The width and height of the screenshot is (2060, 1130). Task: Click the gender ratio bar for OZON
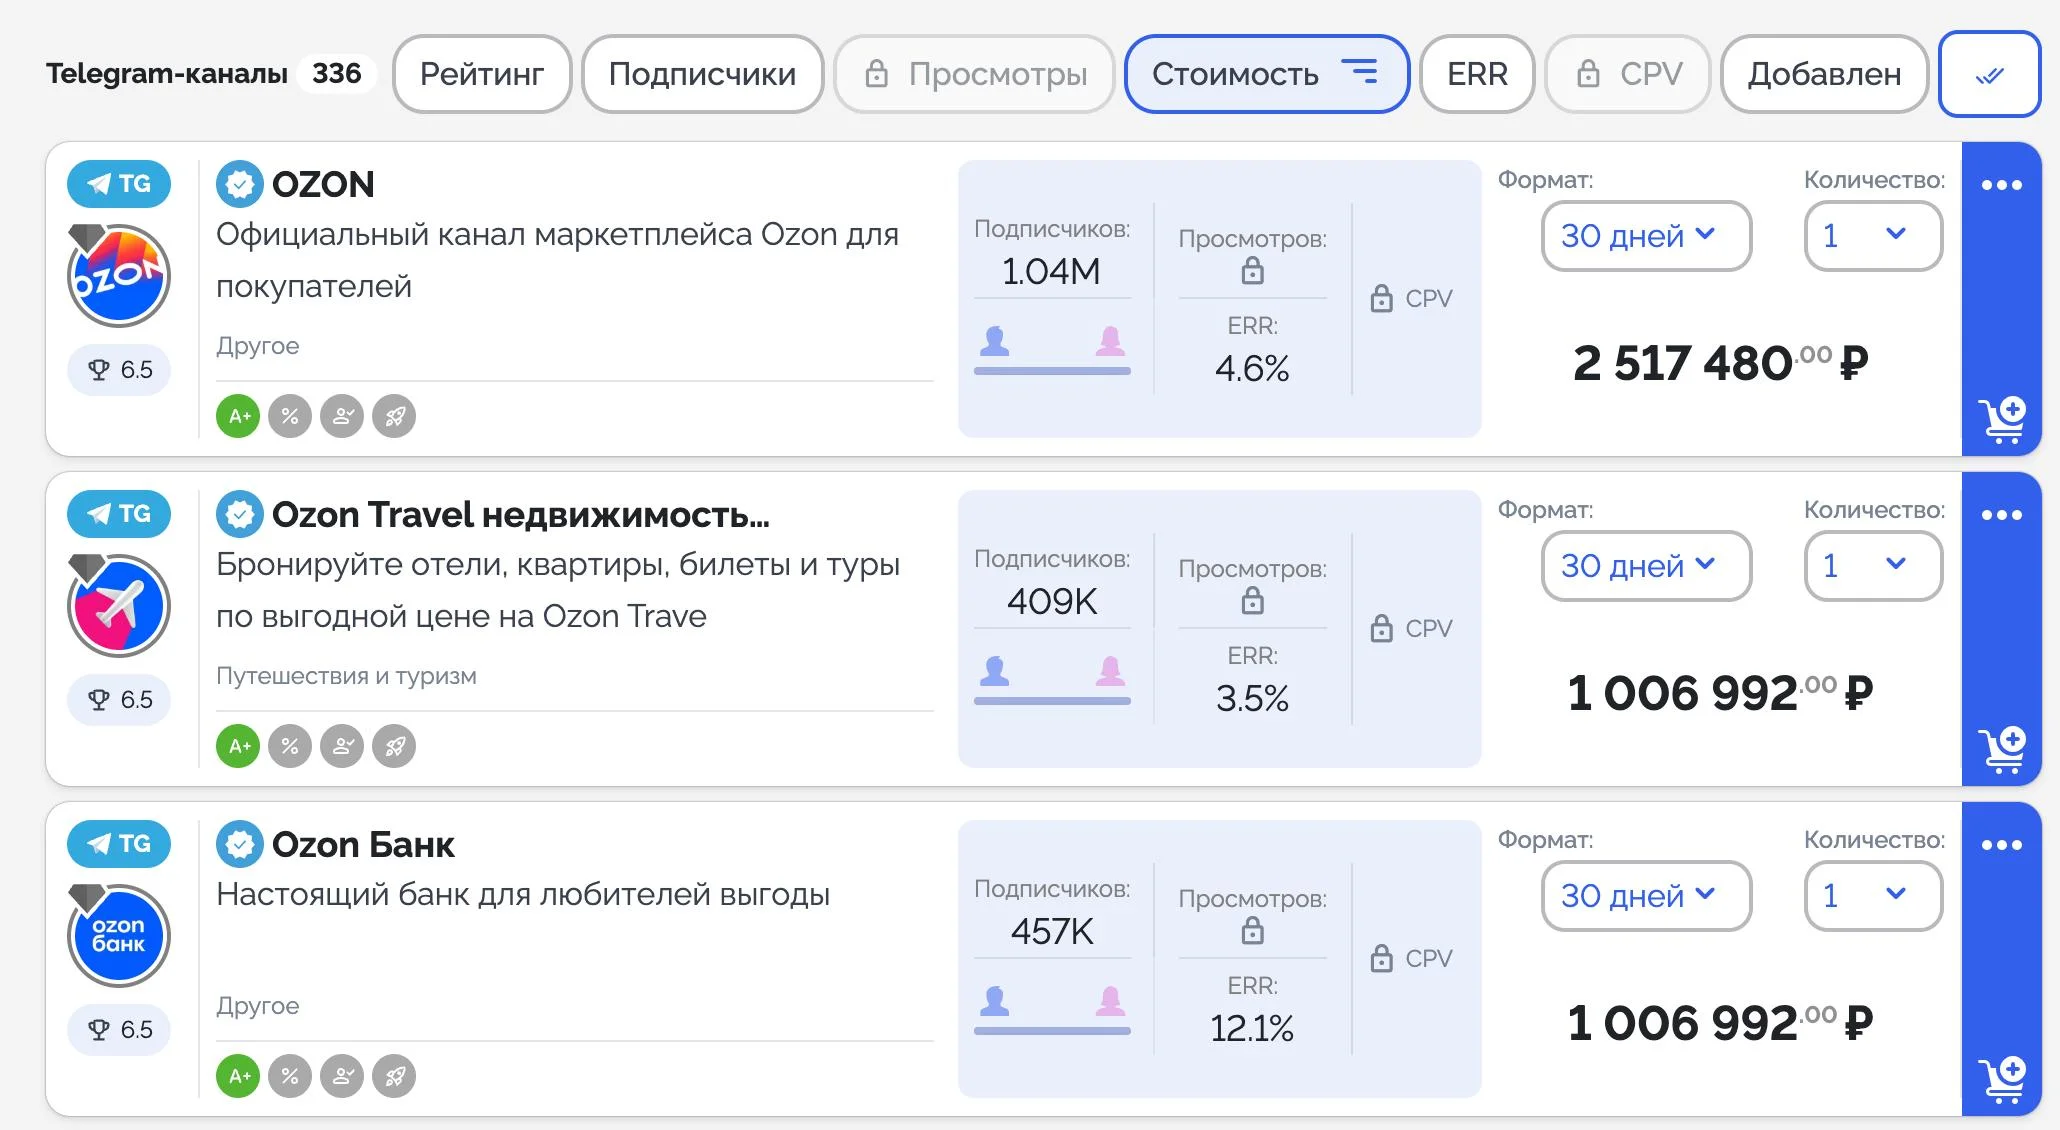(1052, 370)
